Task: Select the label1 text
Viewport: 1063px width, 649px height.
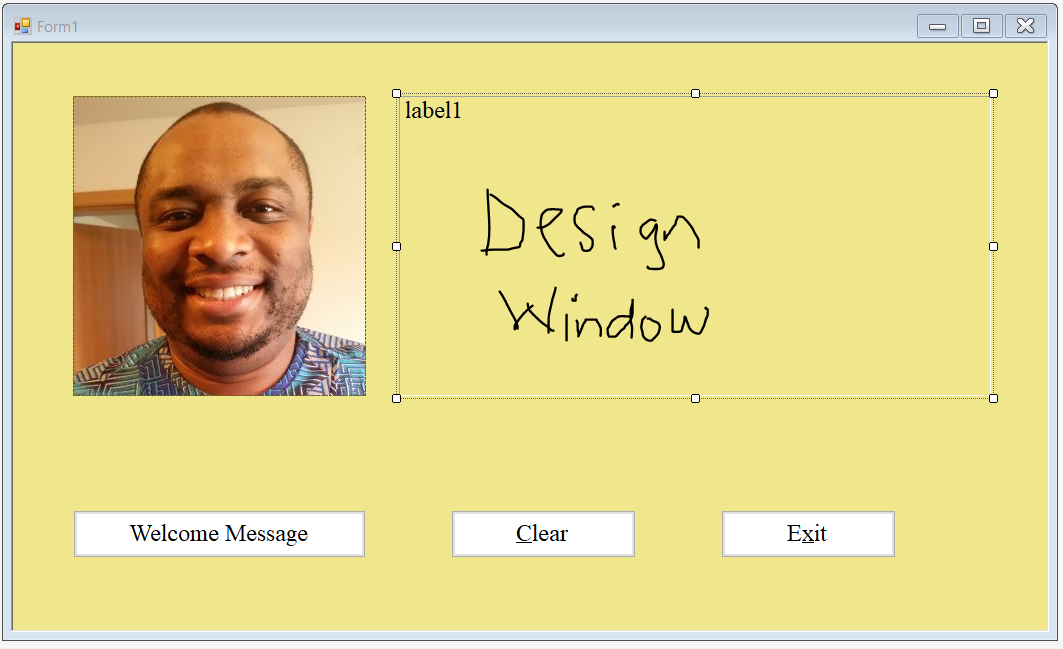Action: click(433, 111)
